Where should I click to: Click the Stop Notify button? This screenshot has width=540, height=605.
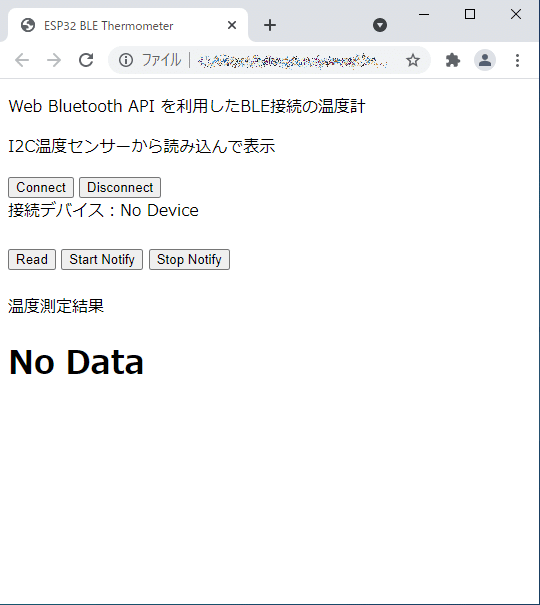point(189,259)
